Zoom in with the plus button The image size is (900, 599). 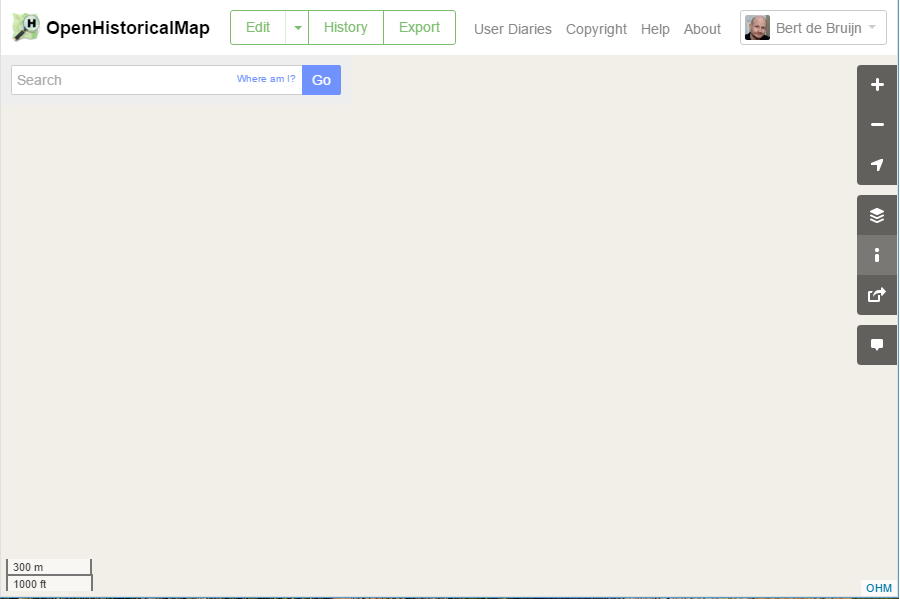tap(877, 85)
